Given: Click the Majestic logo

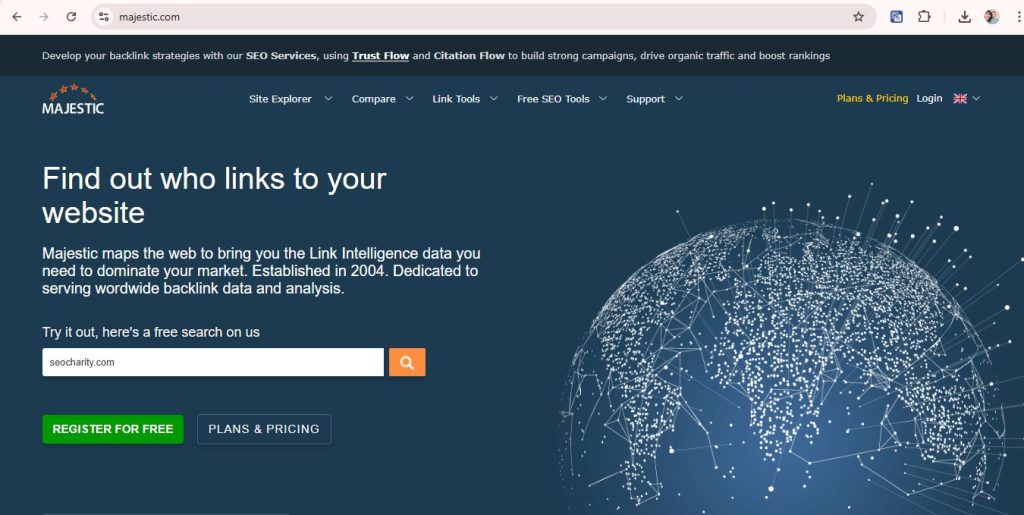Looking at the screenshot, I should 73,99.
